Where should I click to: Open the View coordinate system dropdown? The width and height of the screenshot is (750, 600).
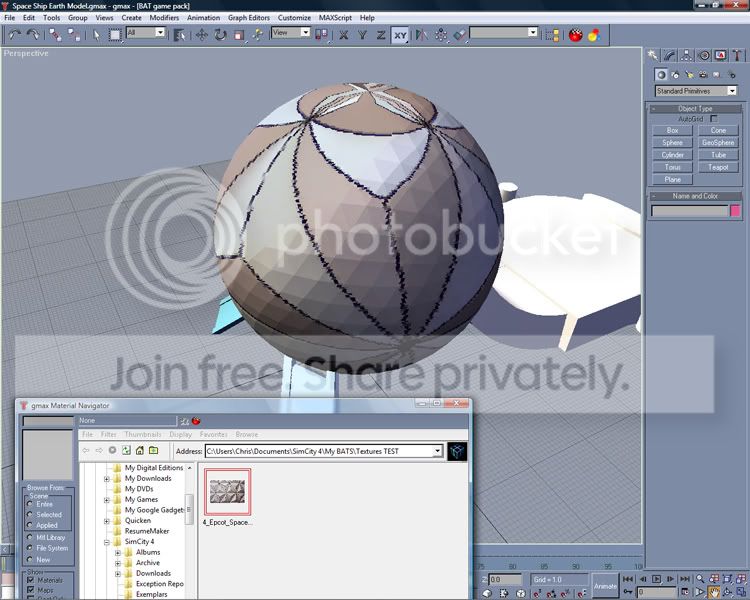click(x=305, y=33)
